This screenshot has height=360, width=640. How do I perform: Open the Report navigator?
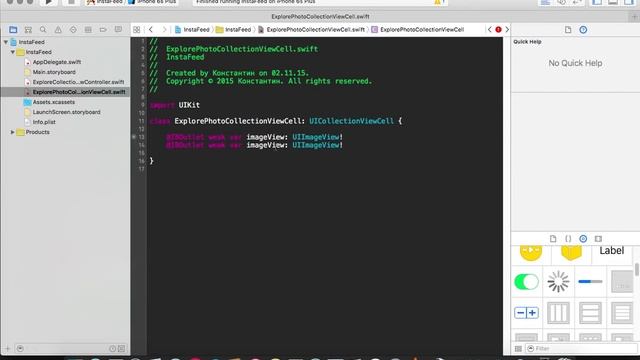118,30
